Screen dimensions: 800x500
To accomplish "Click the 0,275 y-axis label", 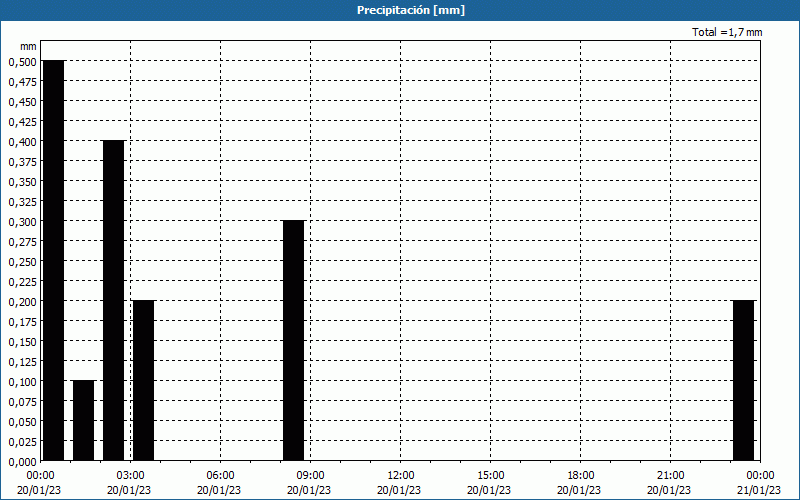I will (x=23, y=241).
